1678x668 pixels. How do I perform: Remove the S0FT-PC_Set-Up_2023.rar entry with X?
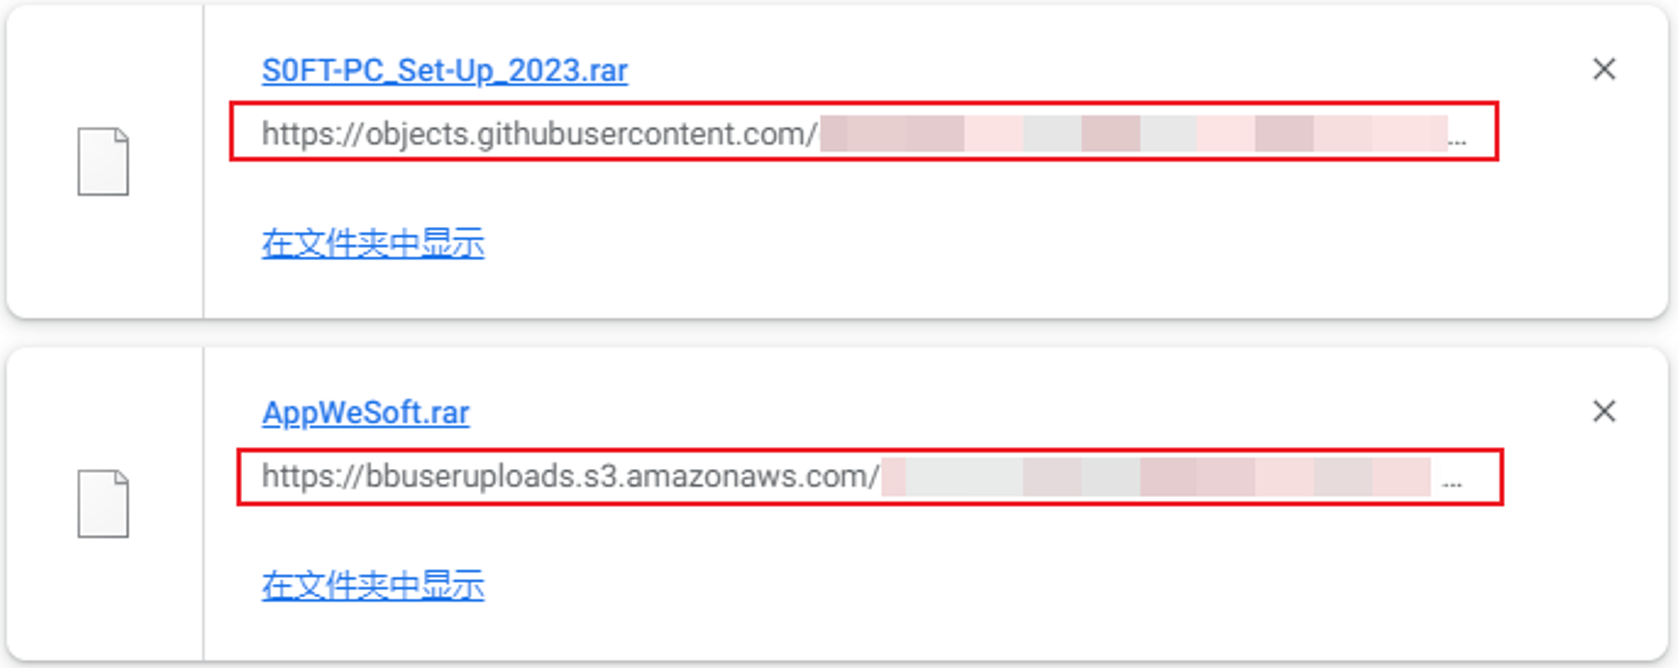(x=1604, y=69)
